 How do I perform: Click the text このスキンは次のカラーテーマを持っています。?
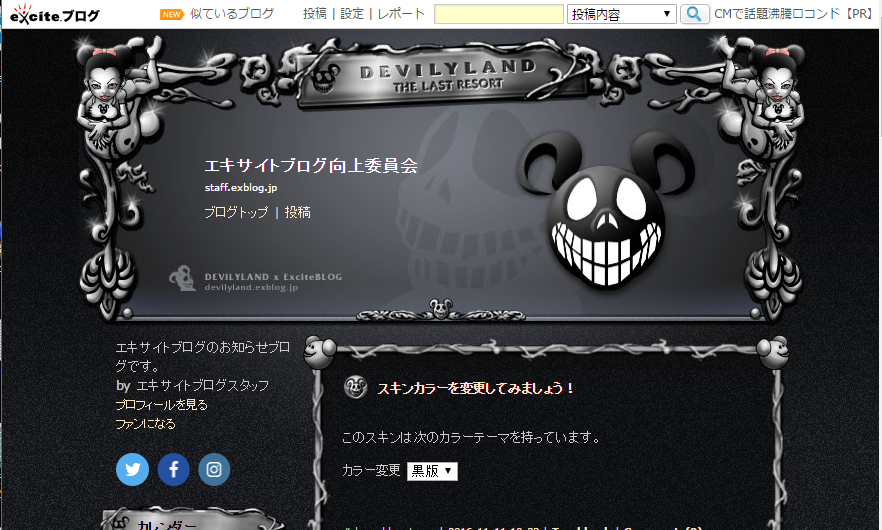471,437
